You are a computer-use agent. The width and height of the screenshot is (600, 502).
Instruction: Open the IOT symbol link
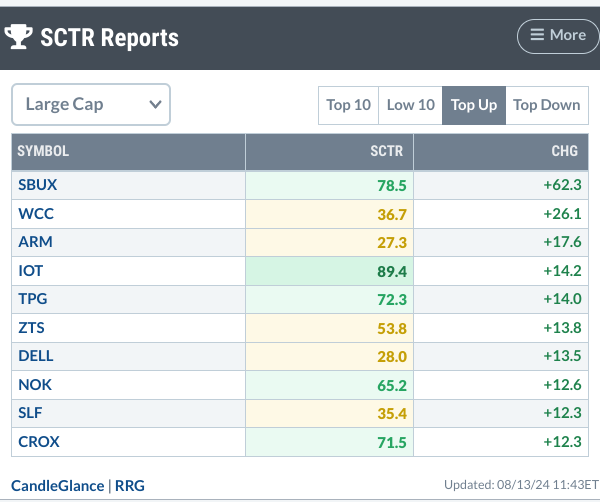31,271
